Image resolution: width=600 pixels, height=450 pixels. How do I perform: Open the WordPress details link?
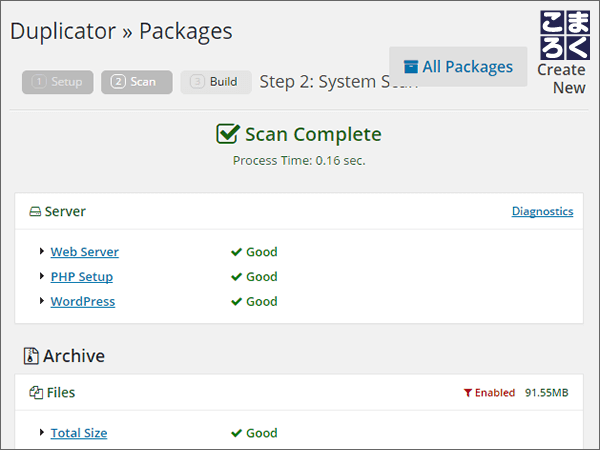coord(83,302)
